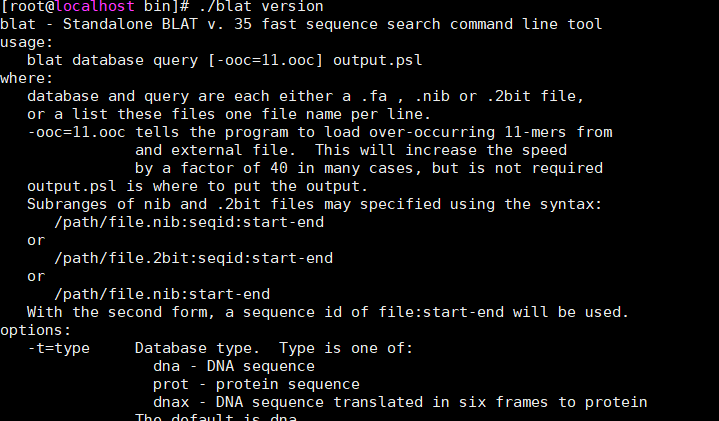Click the 'Subranges of nib and .2bit' line
The height and width of the screenshot is (421, 719).
coord(314,204)
